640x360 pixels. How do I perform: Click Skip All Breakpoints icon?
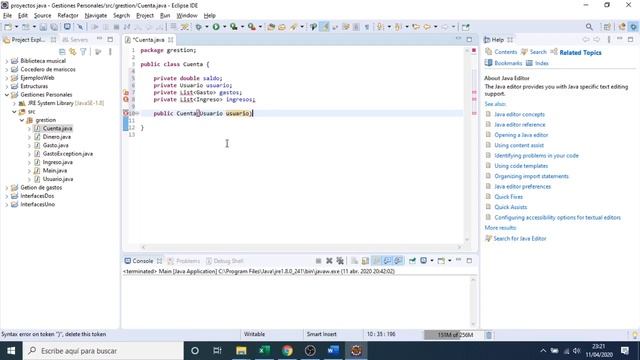[80, 27]
